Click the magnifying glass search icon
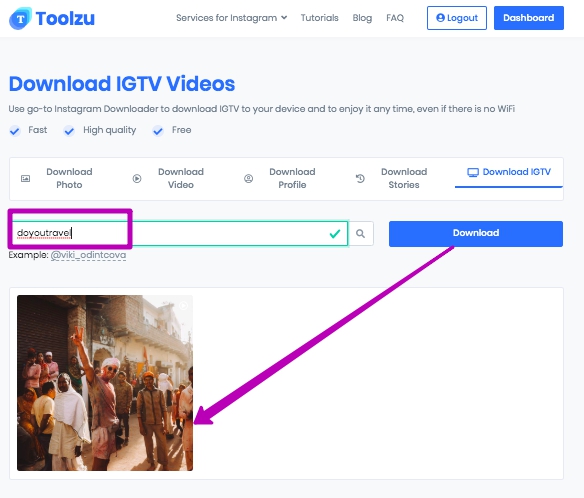 click(360, 234)
